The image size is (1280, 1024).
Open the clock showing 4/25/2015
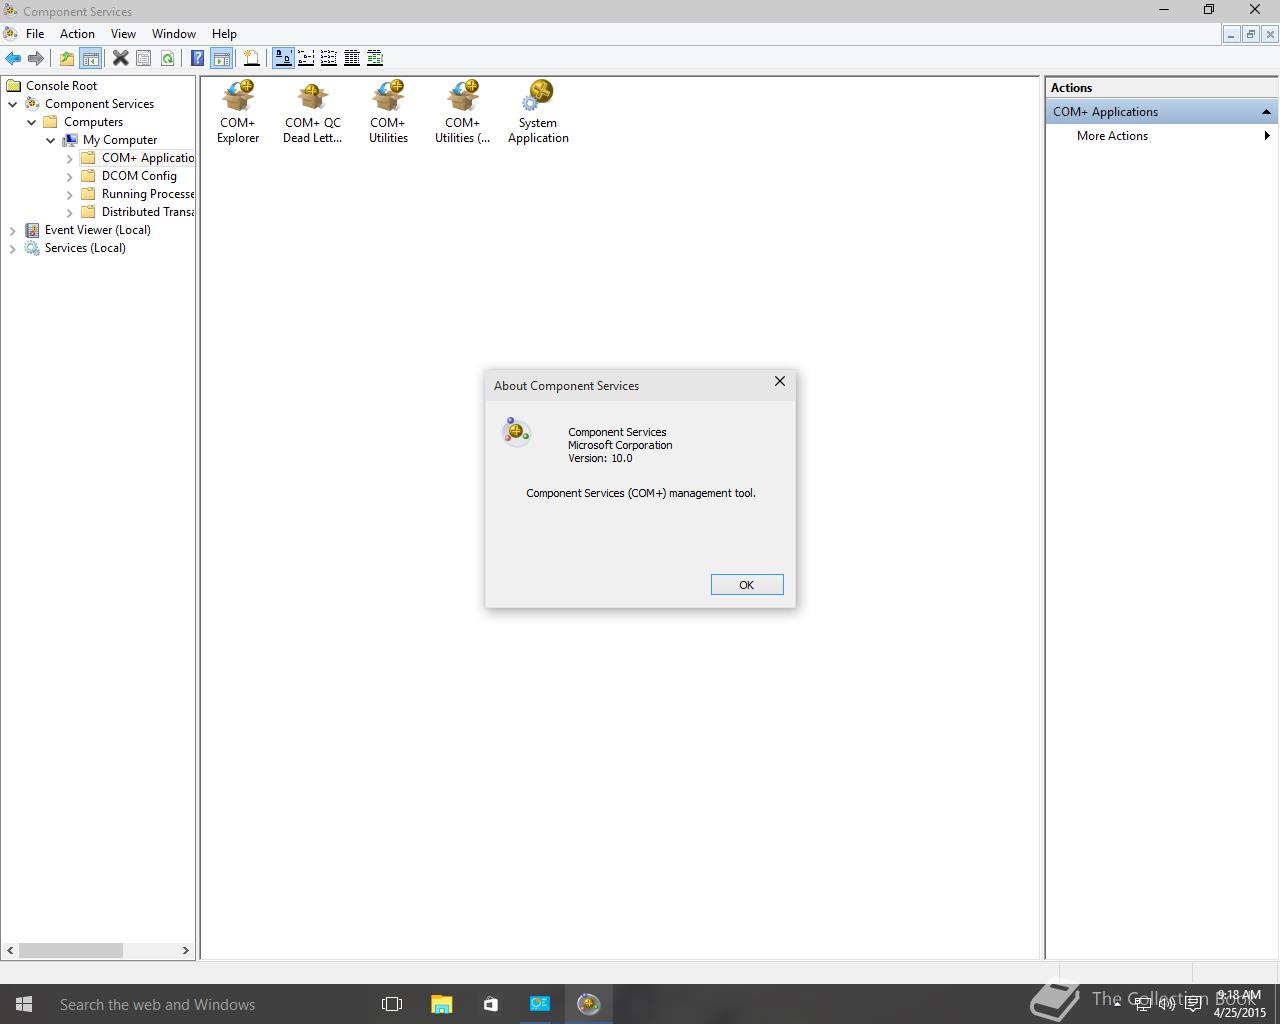[x=1239, y=1004]
